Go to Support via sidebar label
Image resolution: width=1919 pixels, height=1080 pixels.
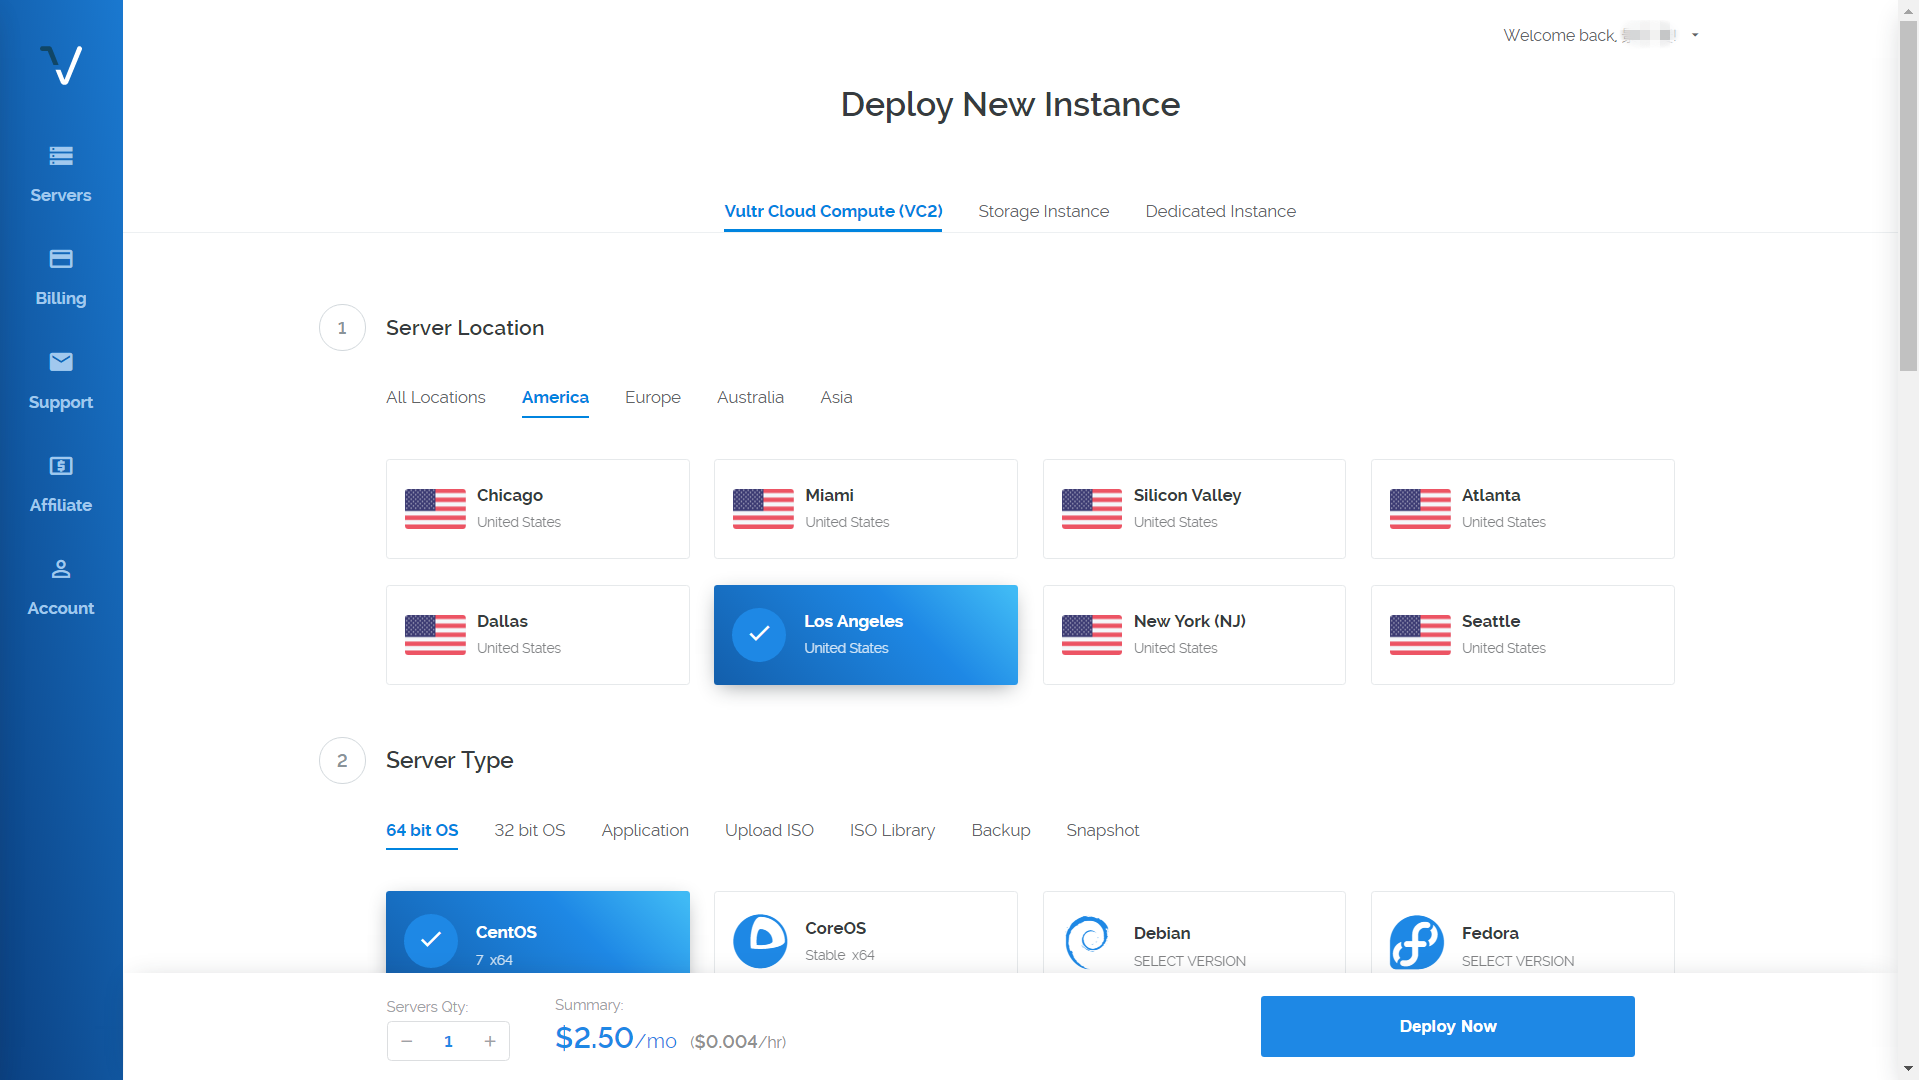(x=61, y=402)
